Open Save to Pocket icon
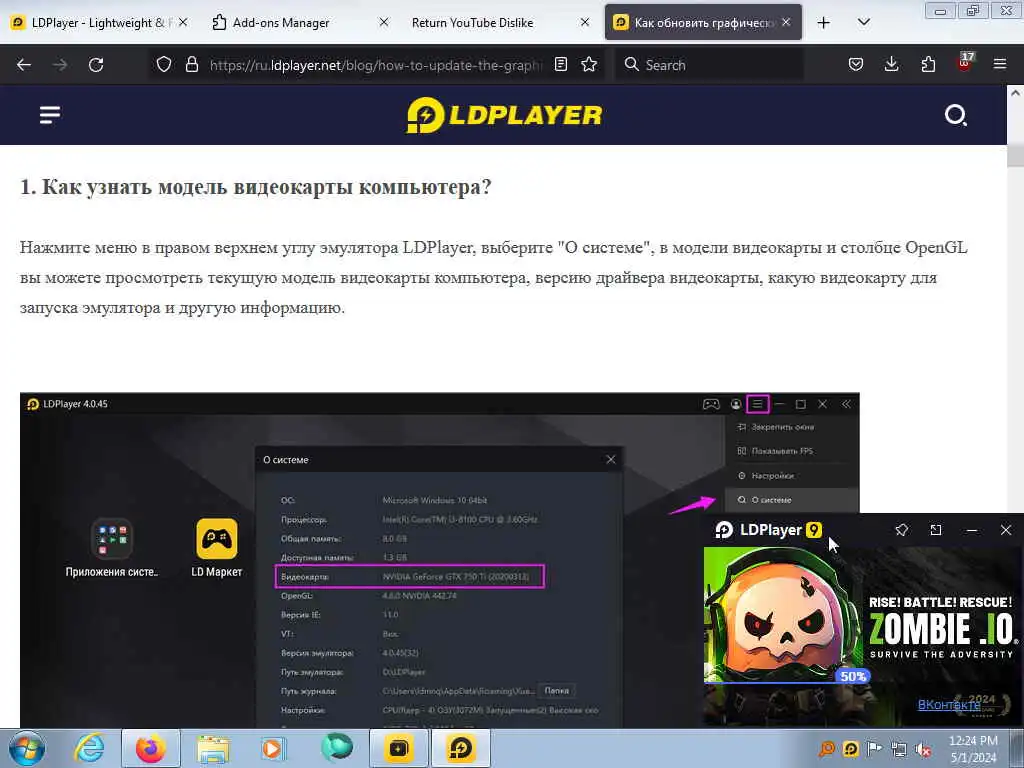 [x=856, y=64]
